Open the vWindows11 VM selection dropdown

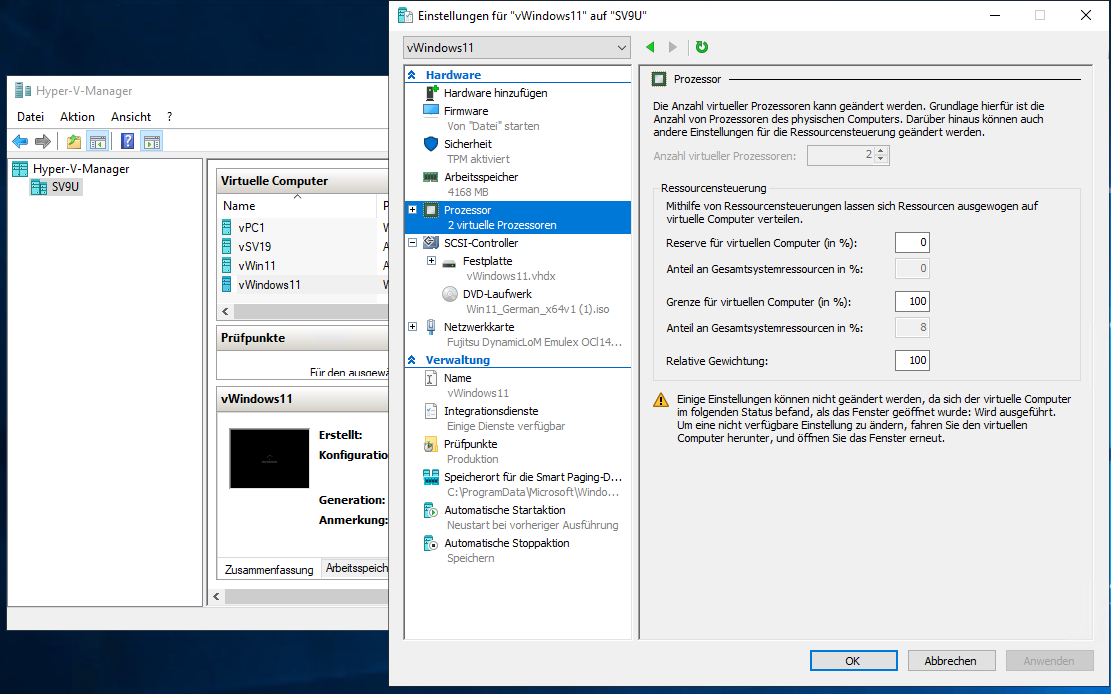[x=625, y=47]
